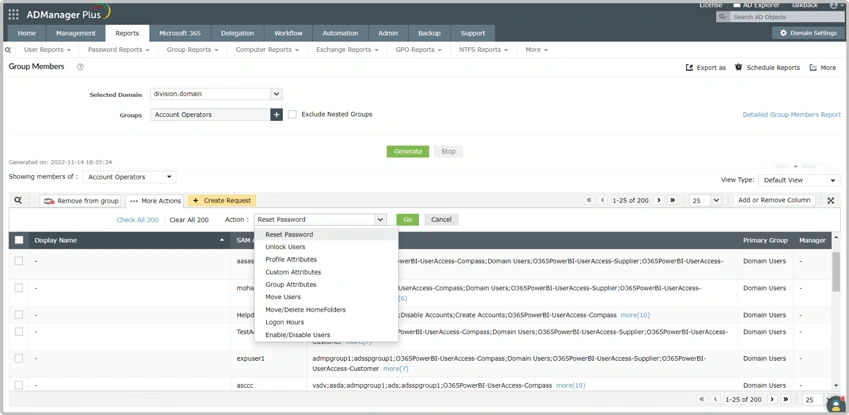Click Clear All 200 link
This screenshot has height=415, width=849.
pyautogui.click(x=189, y=220)
